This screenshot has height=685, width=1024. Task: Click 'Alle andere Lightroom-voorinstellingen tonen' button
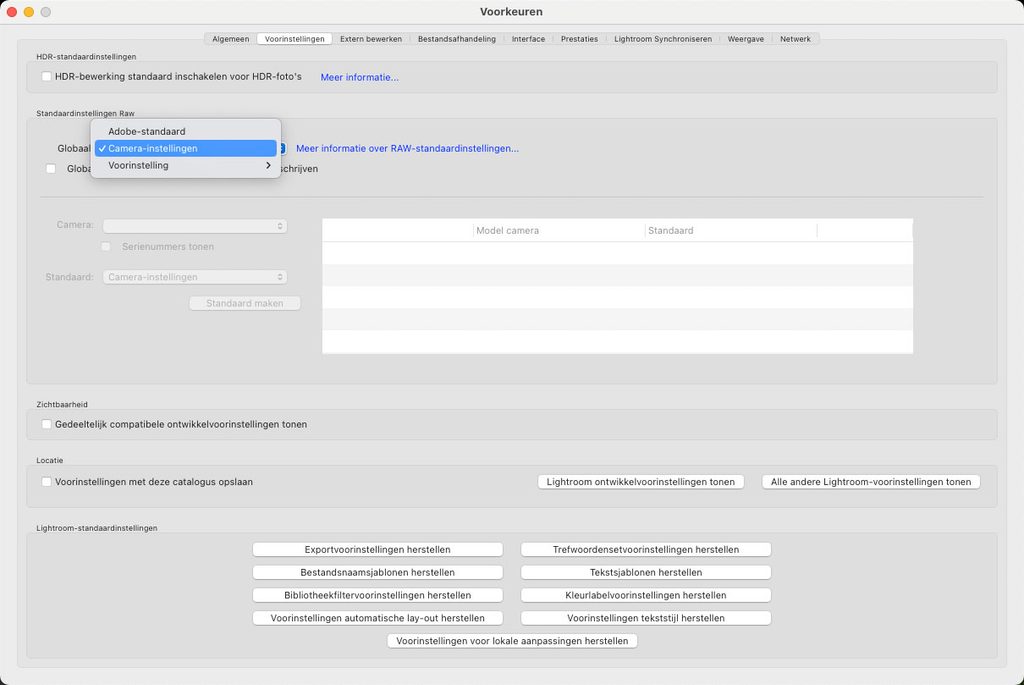click(x=871, y=482)
